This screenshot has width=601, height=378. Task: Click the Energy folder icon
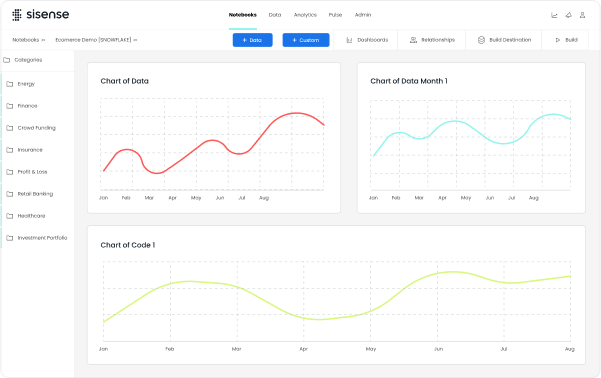tap(10, 84)
